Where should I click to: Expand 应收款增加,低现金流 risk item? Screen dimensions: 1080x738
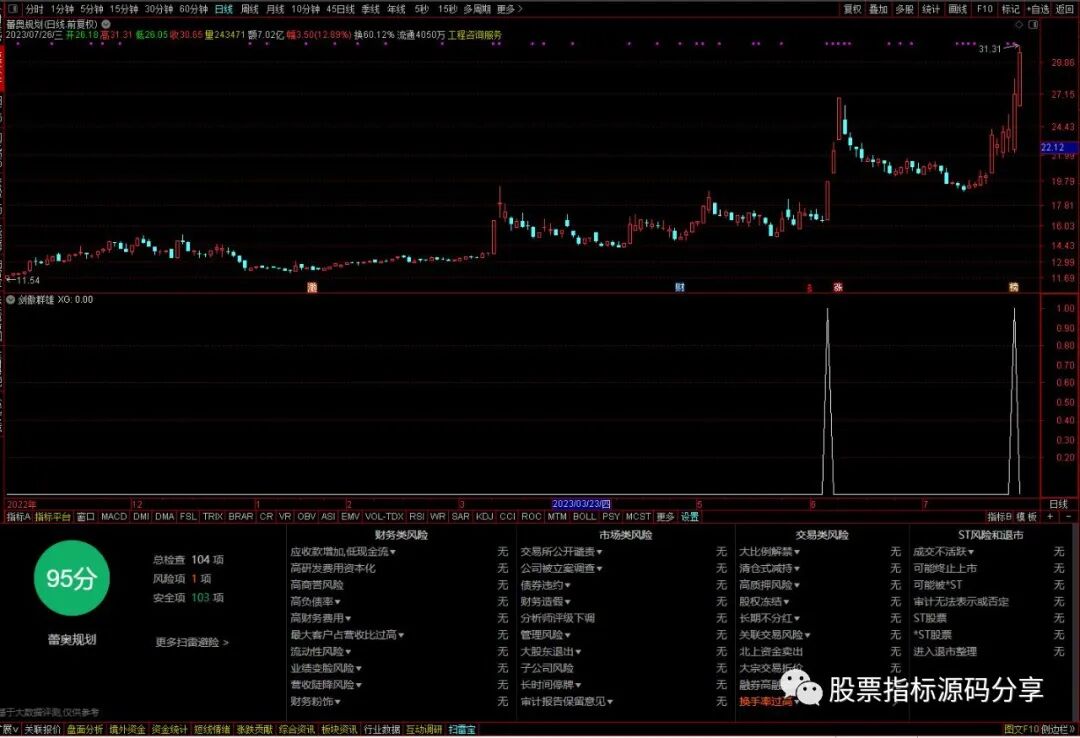(x=343, y=552)
